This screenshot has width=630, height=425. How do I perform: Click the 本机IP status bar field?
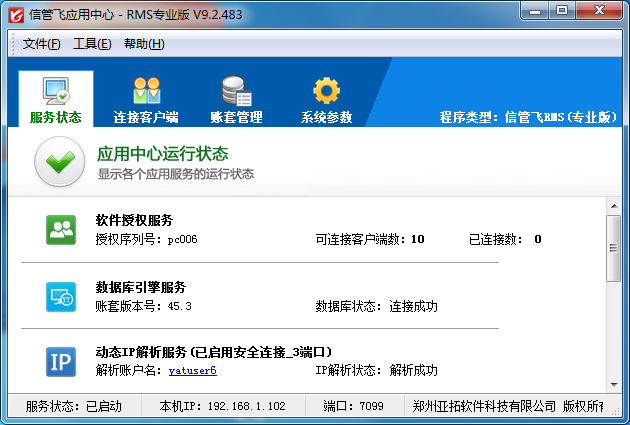[x=222, y=407]
